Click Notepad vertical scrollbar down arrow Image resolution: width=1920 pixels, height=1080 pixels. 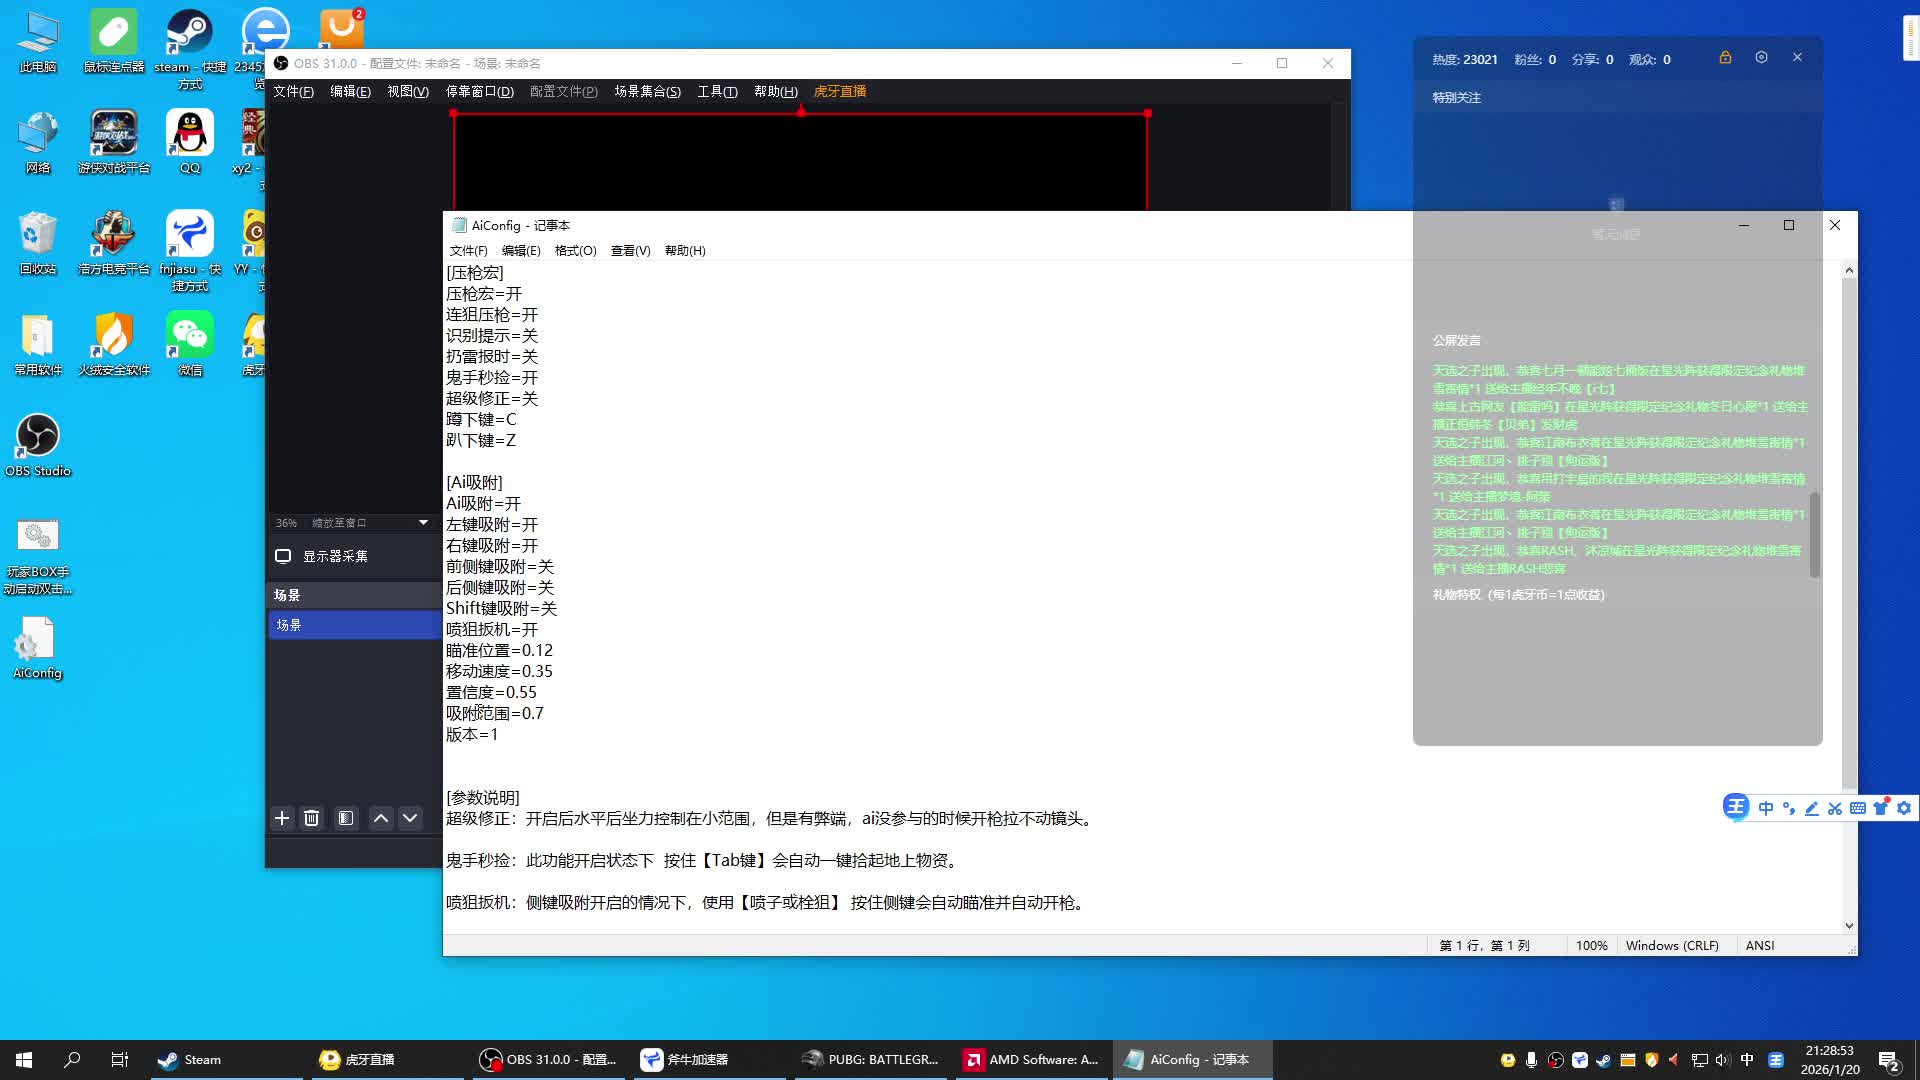point(1849,926)
